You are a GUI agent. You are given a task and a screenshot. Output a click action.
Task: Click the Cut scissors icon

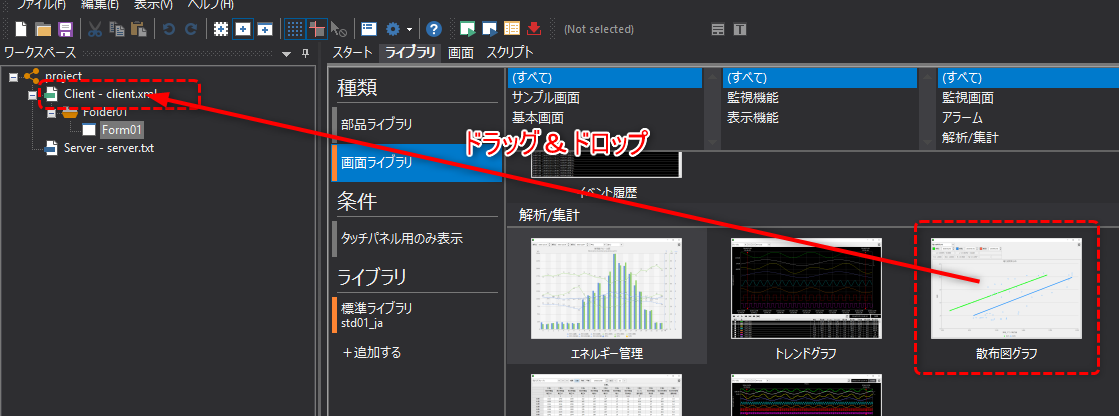95,29
